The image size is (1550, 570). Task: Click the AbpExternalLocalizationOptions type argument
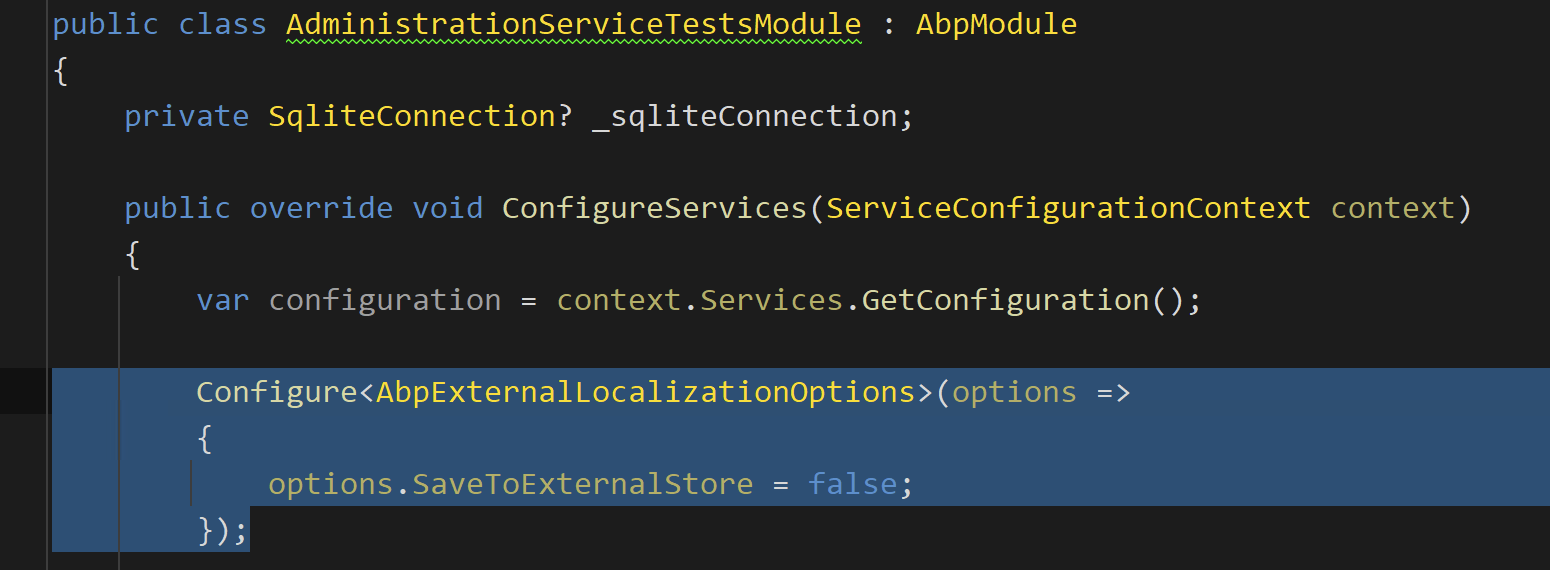[645, 392]
